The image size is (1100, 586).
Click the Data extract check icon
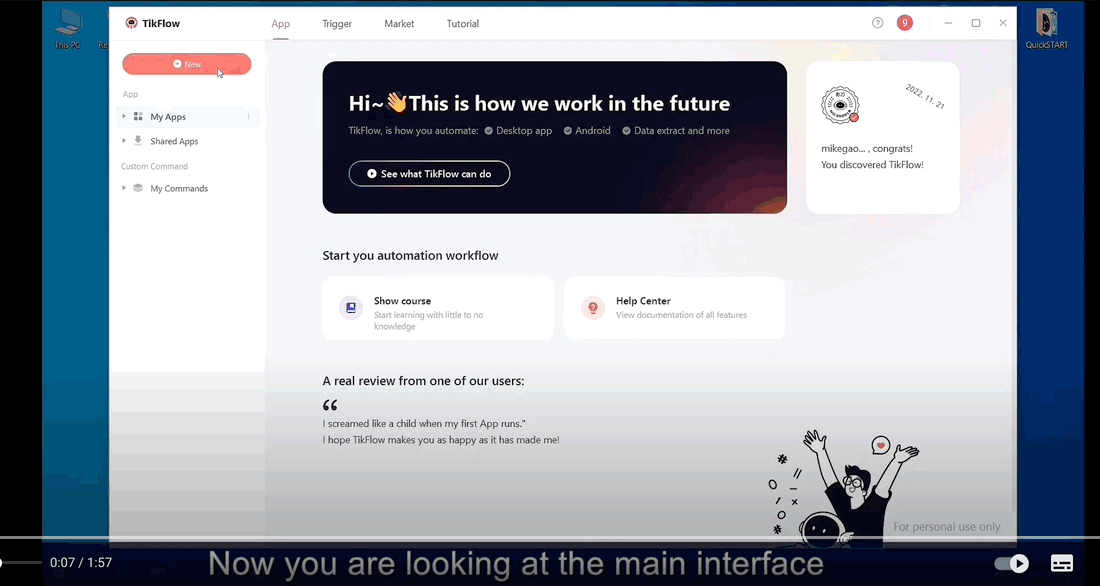626,131
